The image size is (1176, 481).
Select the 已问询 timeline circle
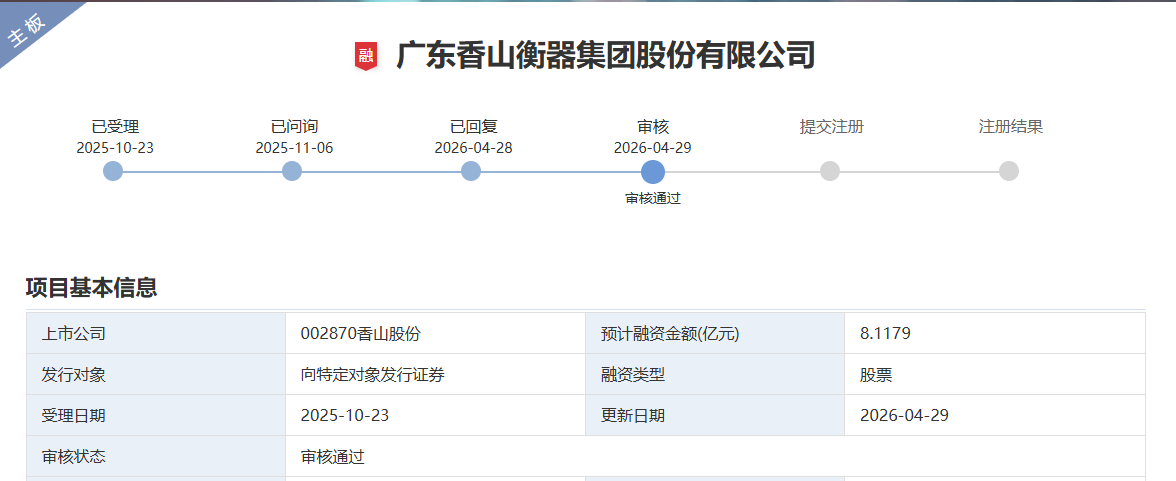click(292, 171)
